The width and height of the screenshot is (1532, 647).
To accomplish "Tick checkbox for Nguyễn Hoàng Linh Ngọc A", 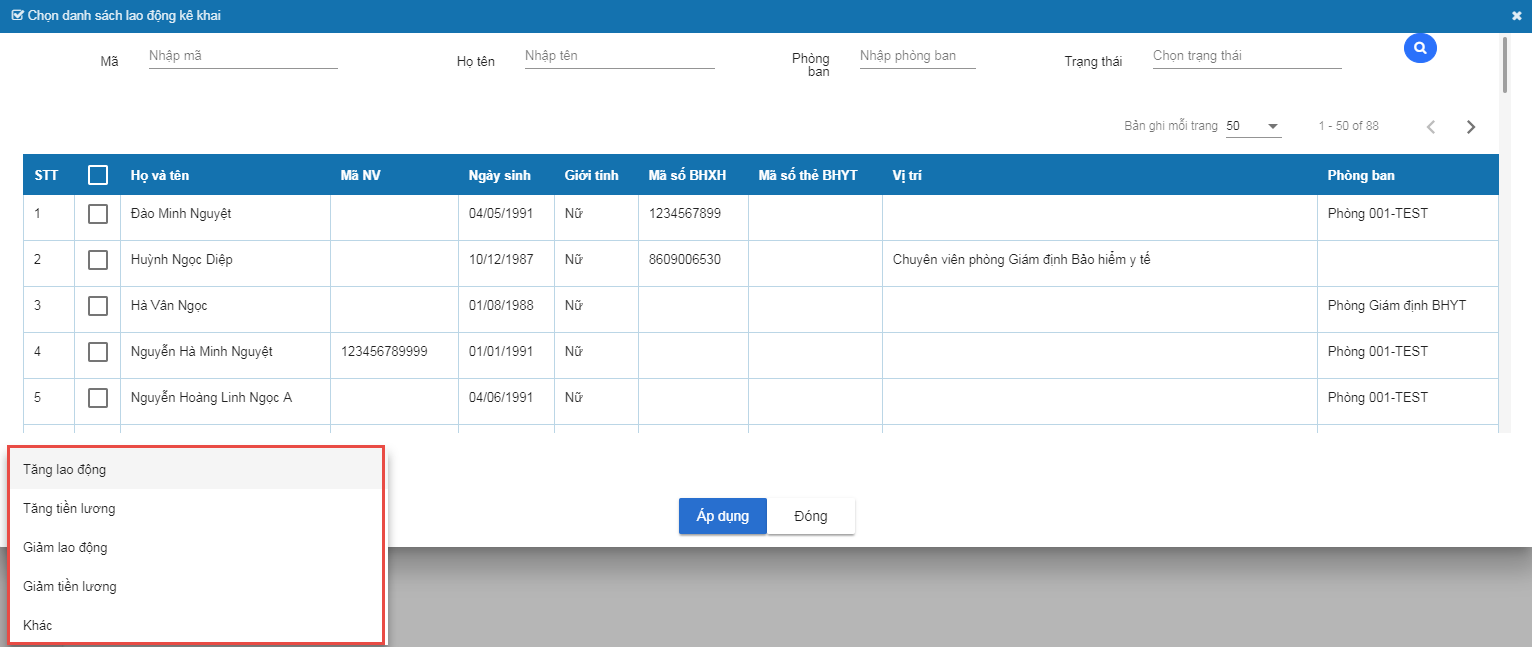I will [98, 398].
